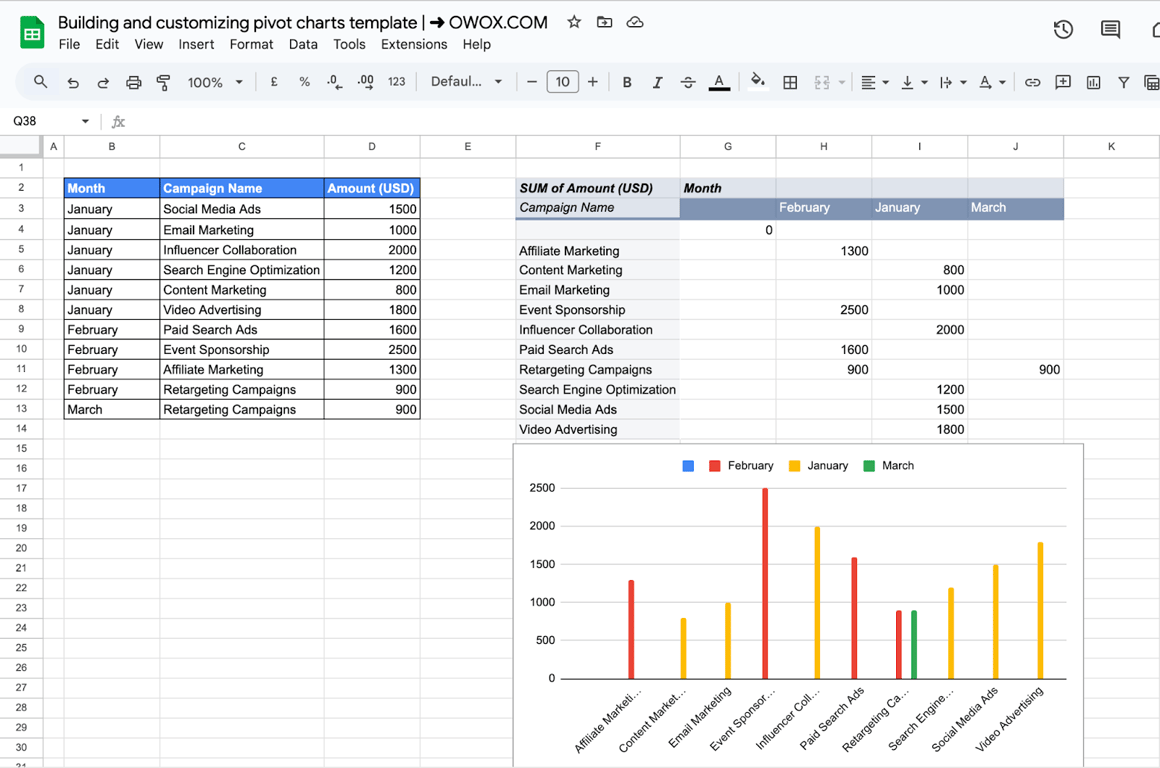Select the cell with 2500 in column D
This screenshot has height=768, width=1160.
click(x=372, y=349)
